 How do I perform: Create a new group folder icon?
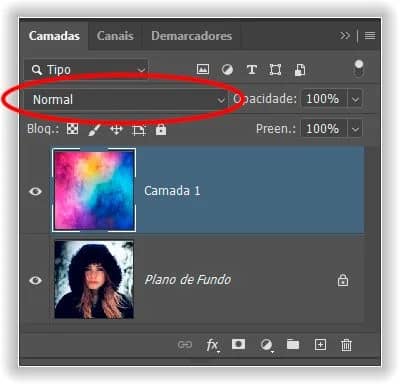point(293,344)
